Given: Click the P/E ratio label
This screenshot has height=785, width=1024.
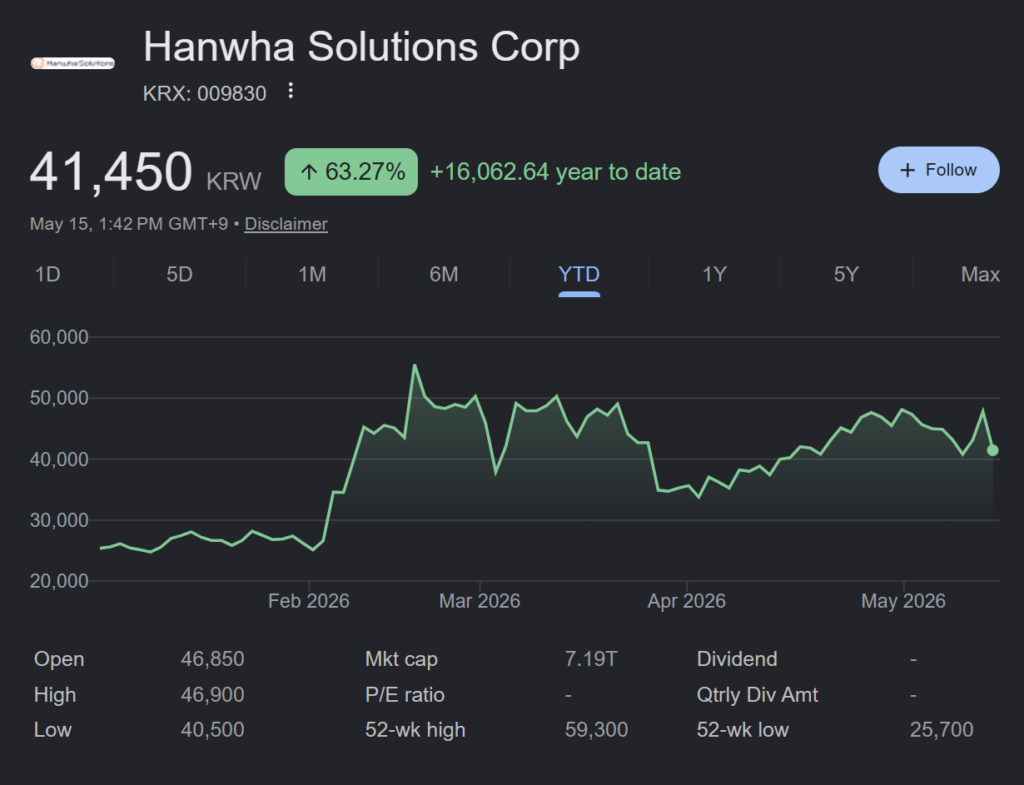Looking at the screenshot, I should pyautogui.click(x=405, y=694).
